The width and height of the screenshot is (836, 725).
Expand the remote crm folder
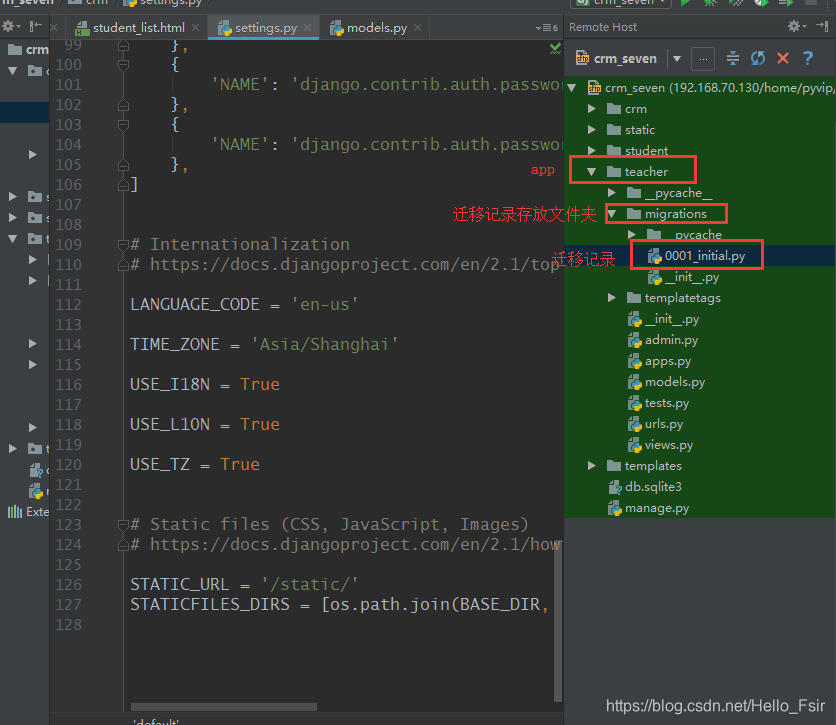click(591, 109)
